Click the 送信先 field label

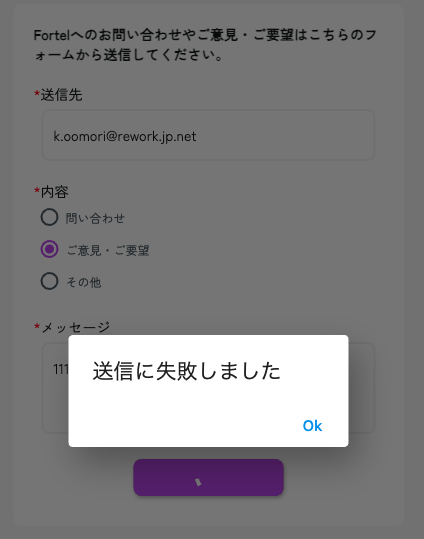pyautogui.click(x=62, y=95)
